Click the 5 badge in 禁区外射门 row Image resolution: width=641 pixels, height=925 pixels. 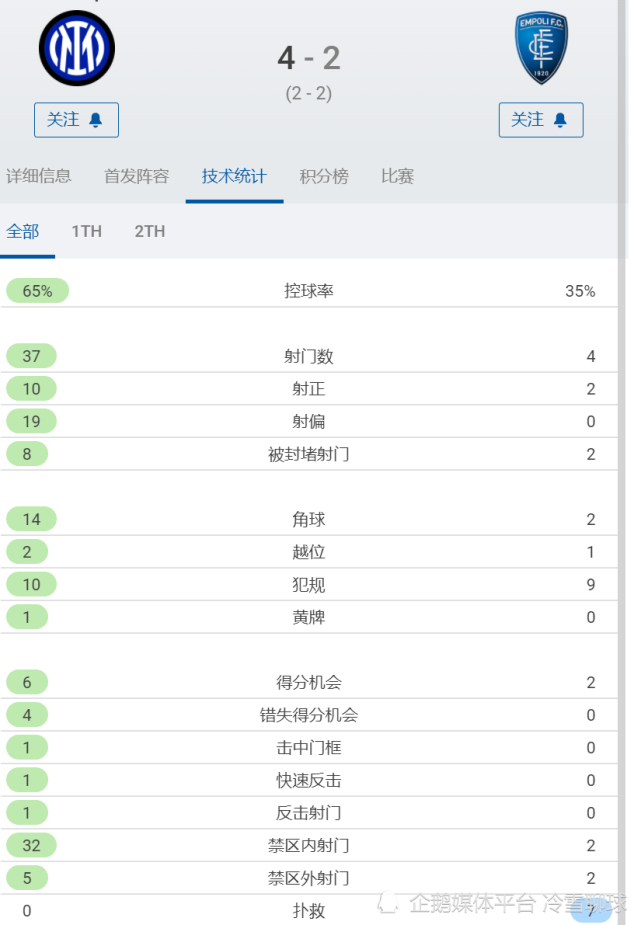point(27,878)
